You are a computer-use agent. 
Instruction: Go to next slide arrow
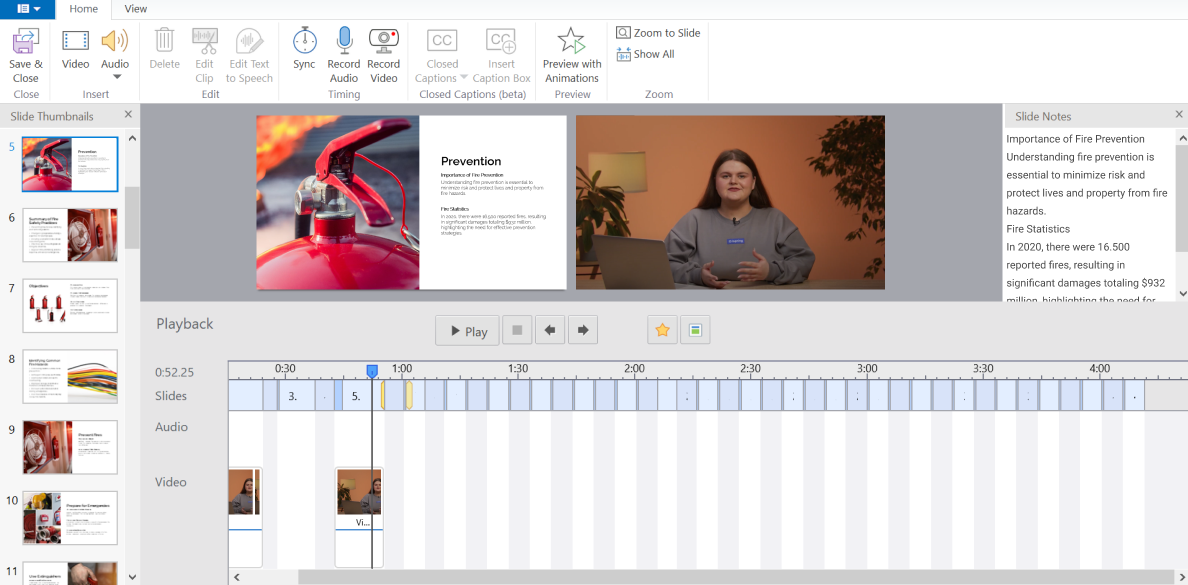[583, 330]
